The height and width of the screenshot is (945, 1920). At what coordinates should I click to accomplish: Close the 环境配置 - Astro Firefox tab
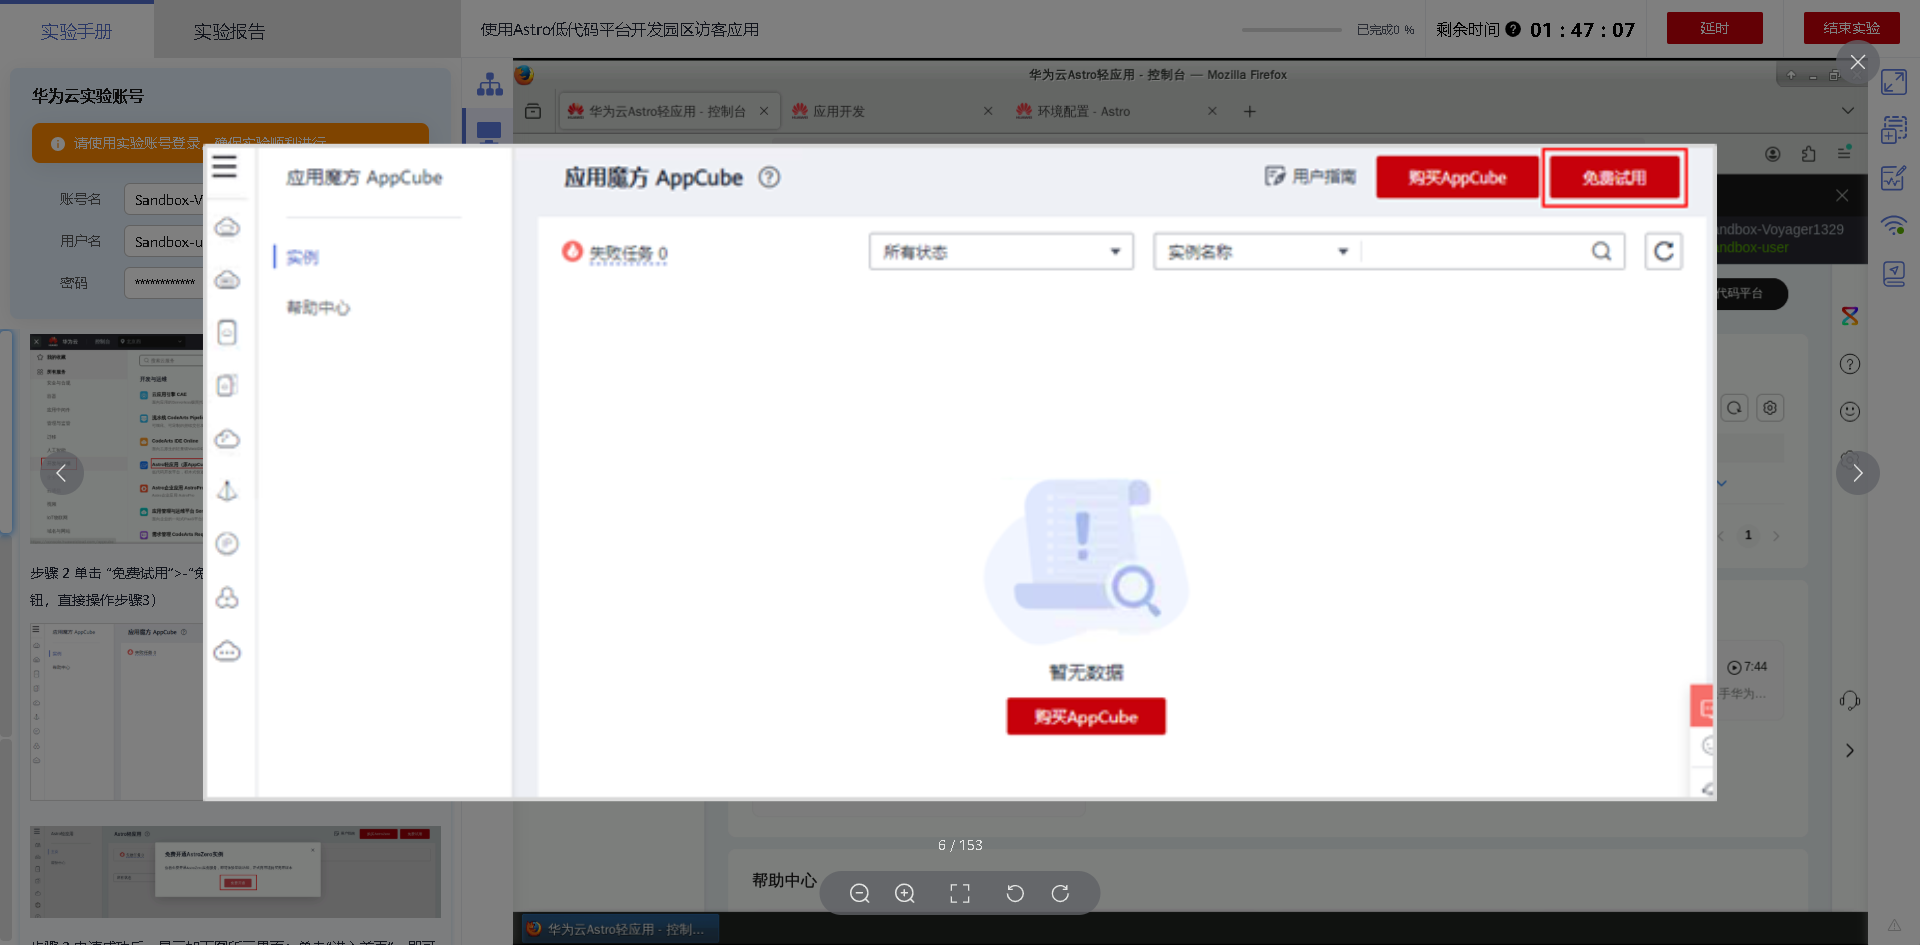pos(1212,111)
